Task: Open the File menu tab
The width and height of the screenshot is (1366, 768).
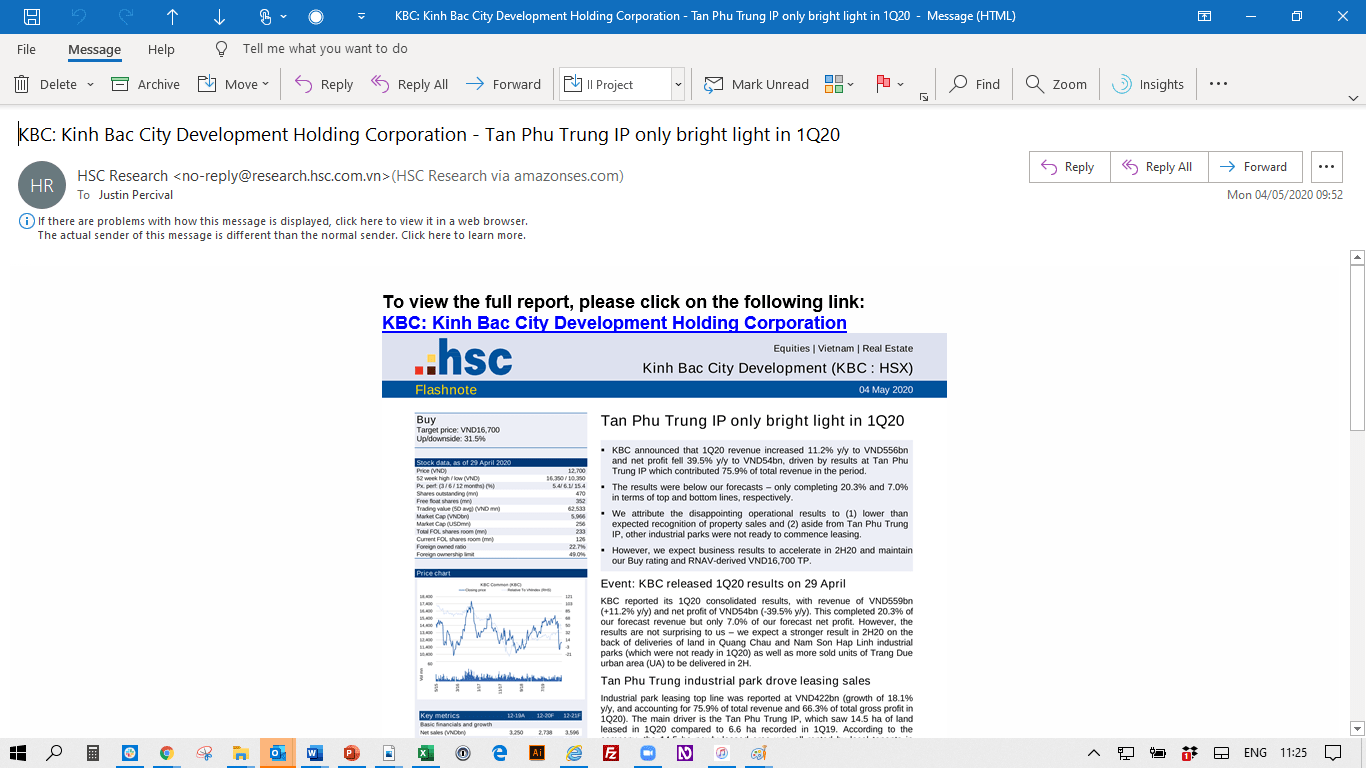Action: [26, 49]
